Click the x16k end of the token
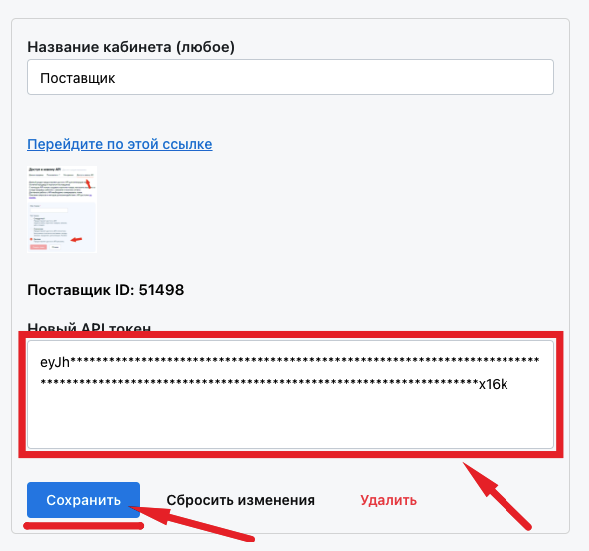Image resolution: width=589 pixels, height=551 pixels. pos(493,385)
